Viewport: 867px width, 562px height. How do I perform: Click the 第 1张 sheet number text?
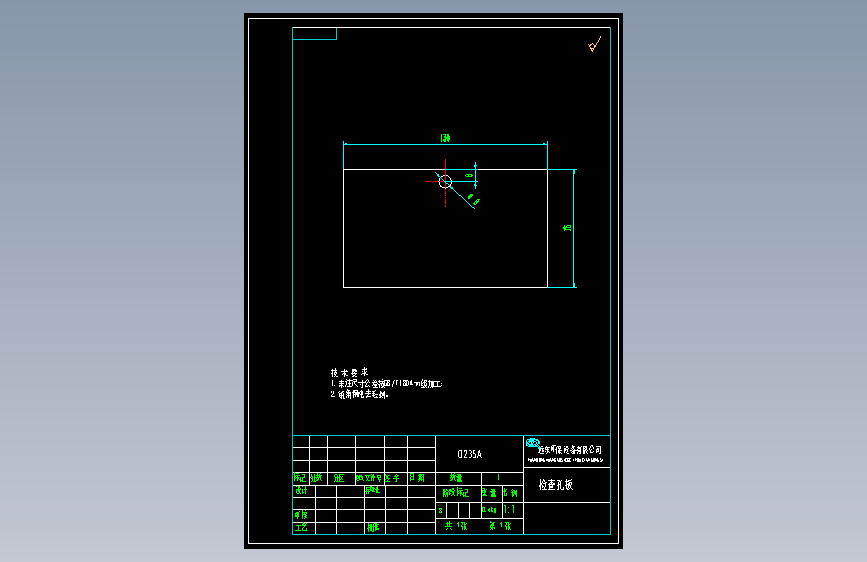click(500, 526)
